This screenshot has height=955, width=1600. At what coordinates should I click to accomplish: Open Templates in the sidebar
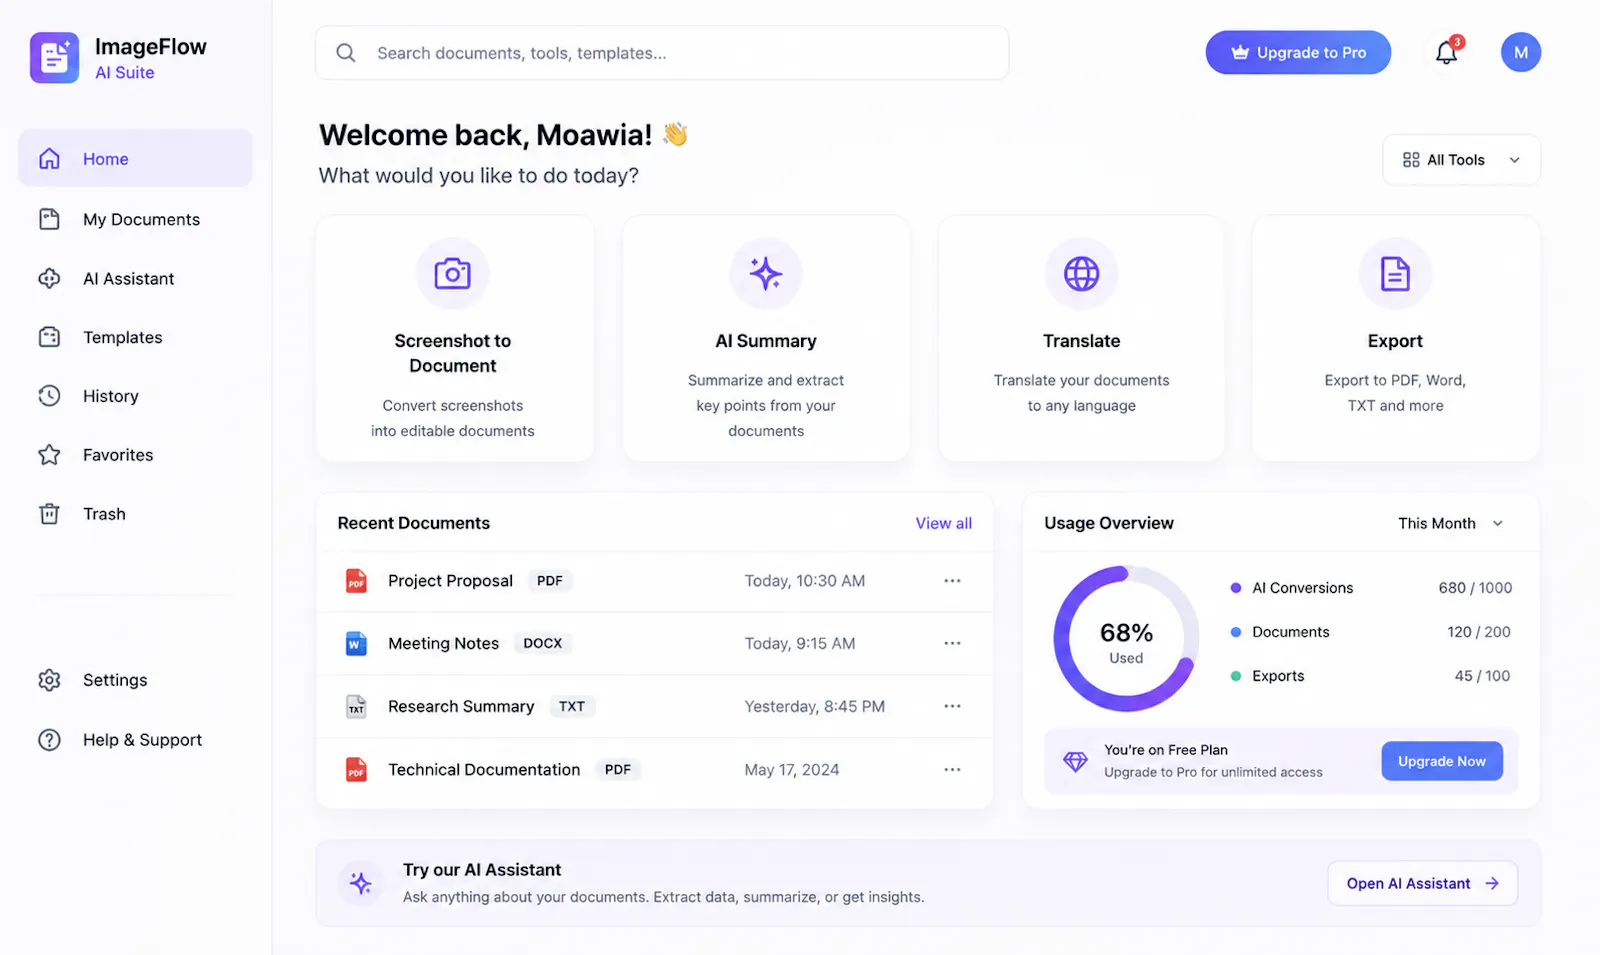[x=135, y=337]
